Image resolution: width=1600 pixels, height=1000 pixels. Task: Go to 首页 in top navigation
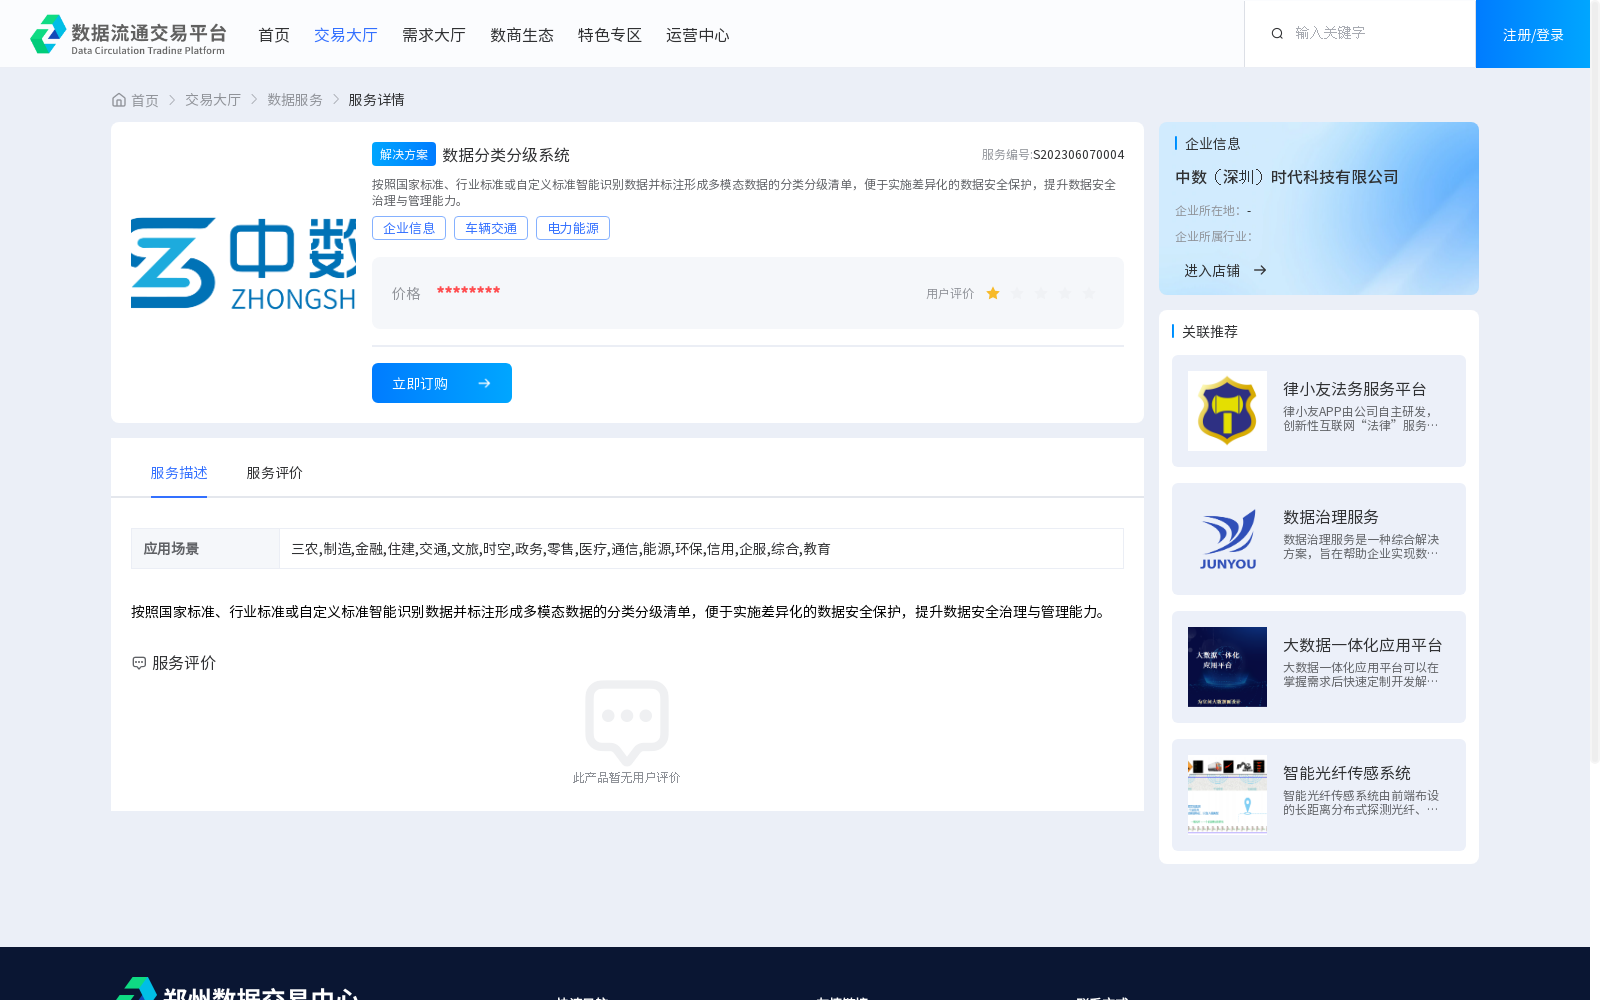(274, 35)
